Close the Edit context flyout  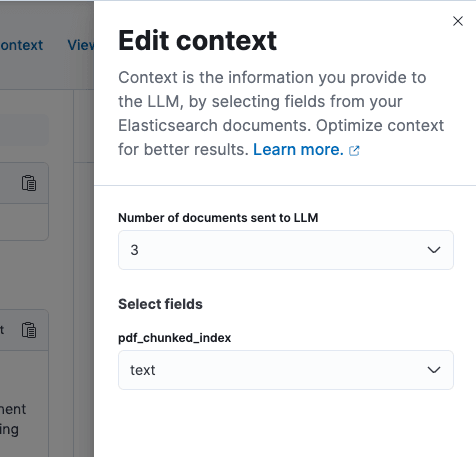tap(458, 21)
